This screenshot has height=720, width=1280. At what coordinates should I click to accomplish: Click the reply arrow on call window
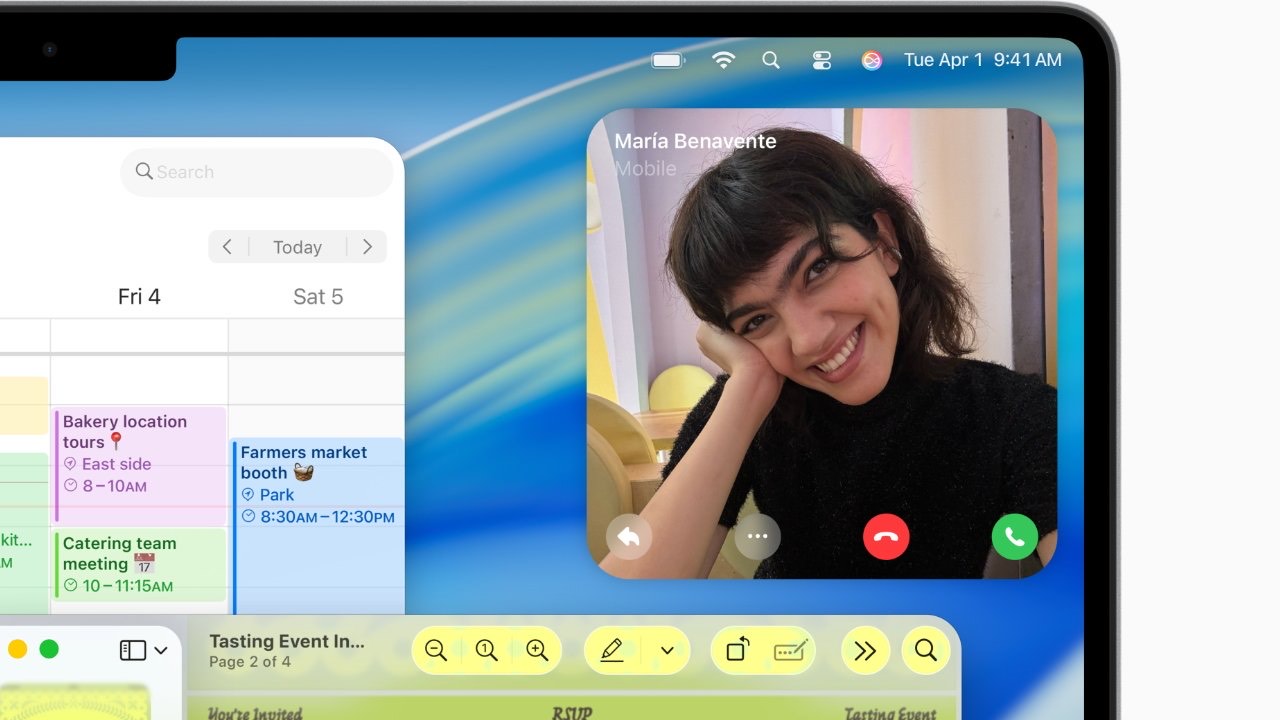tap(629, 537)
